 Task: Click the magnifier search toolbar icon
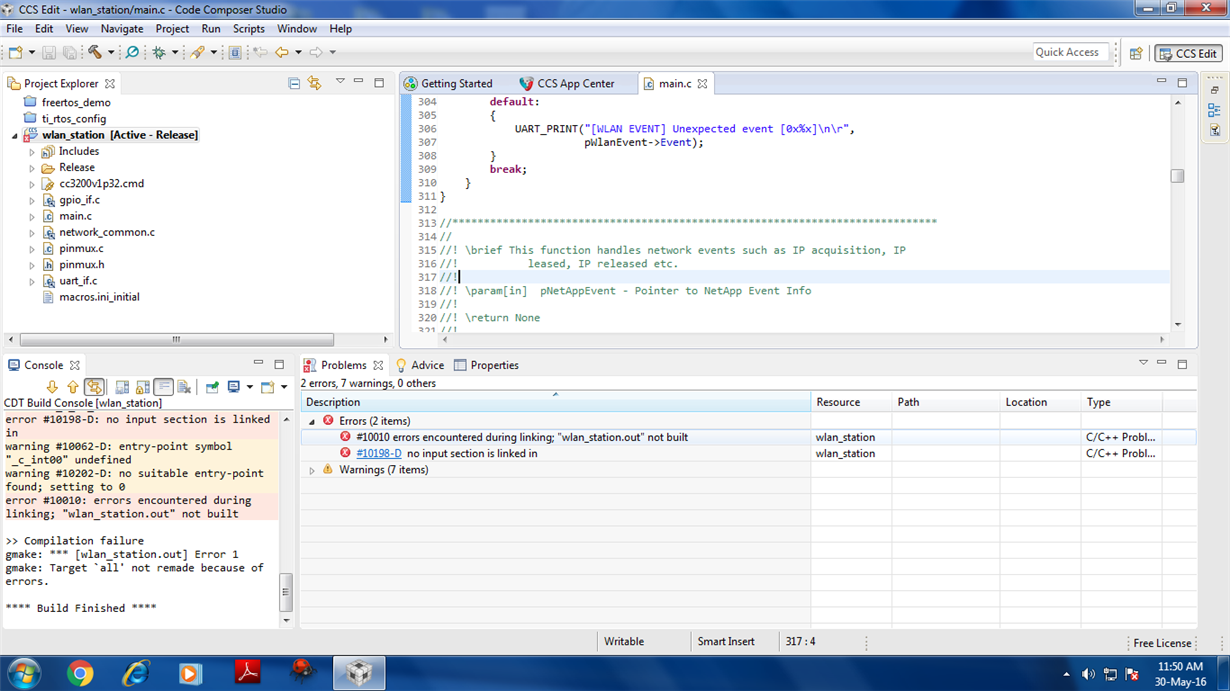pyautogui.click(x=132, y=52)
